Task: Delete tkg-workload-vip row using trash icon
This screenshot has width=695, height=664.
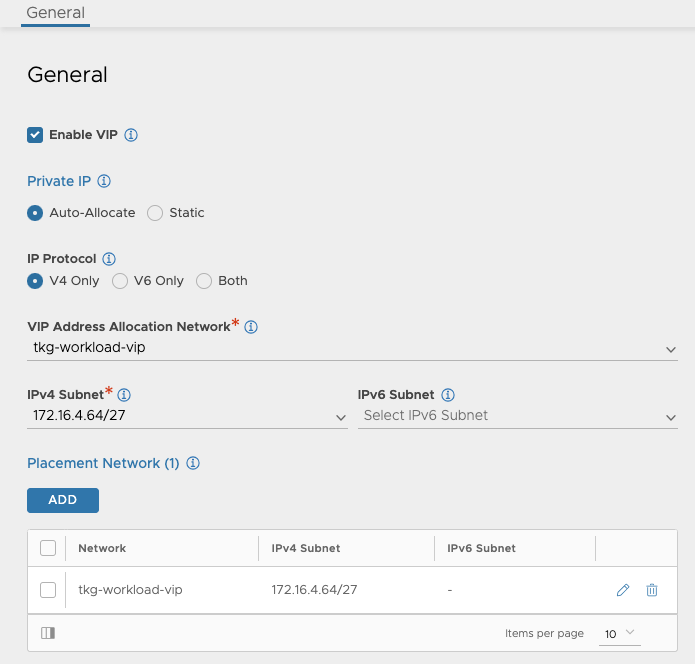Action: pos(652,590)
